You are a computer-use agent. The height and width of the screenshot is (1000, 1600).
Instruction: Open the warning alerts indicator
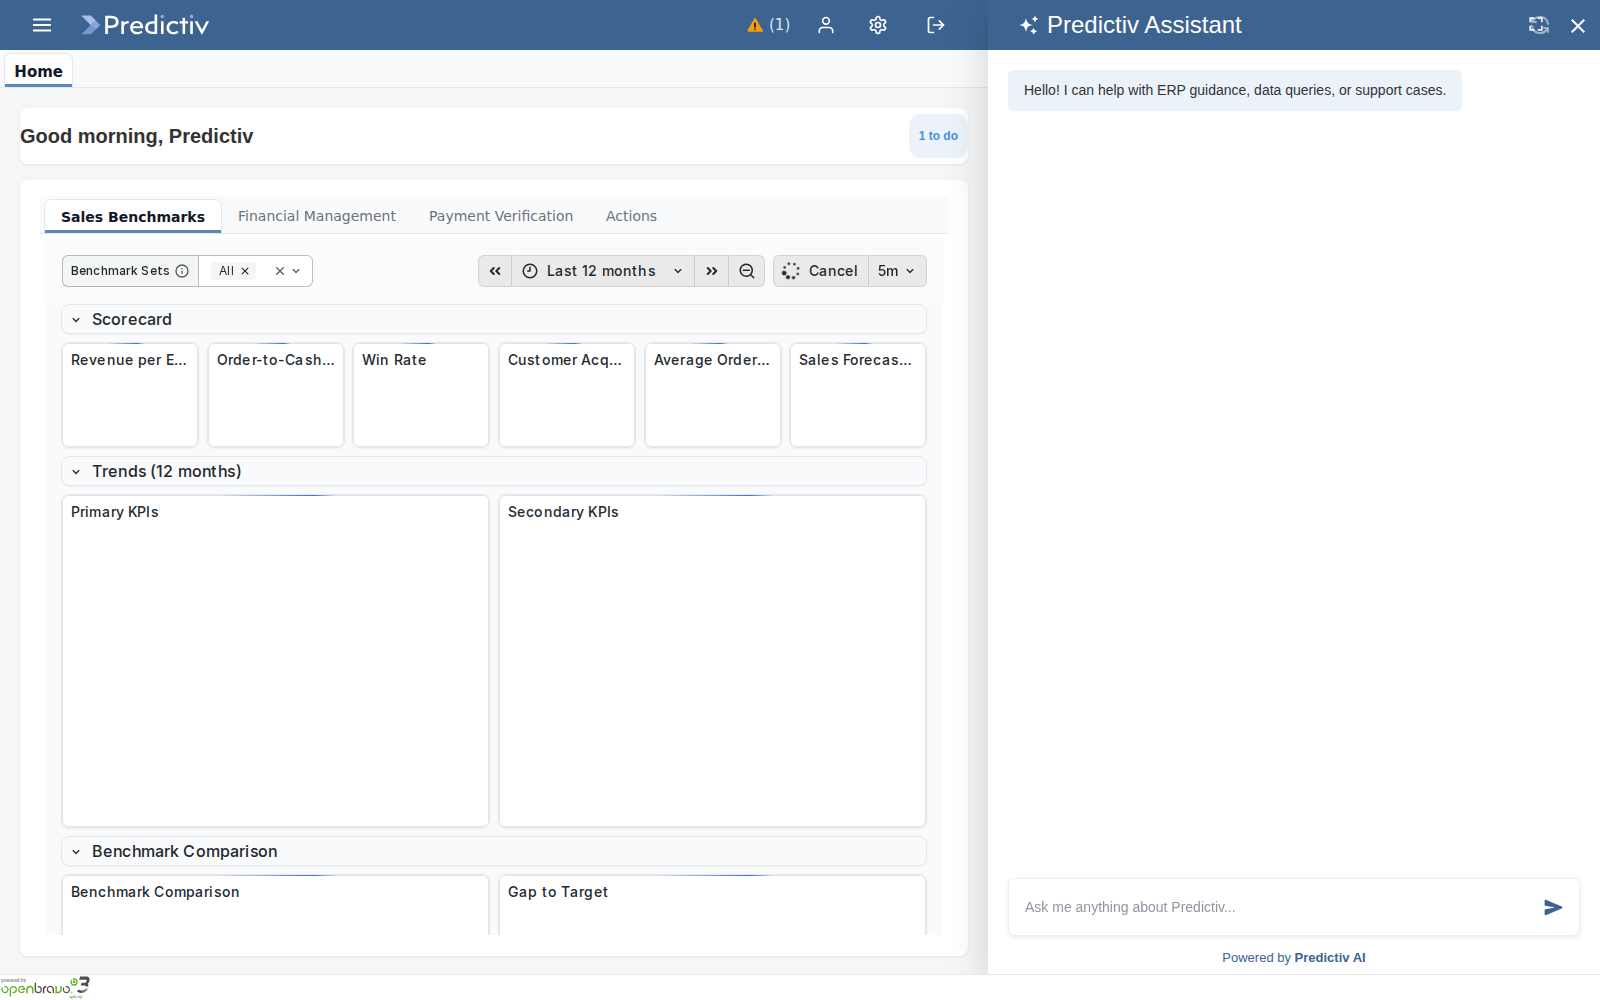pyautogui.click(x=768, y=25)
